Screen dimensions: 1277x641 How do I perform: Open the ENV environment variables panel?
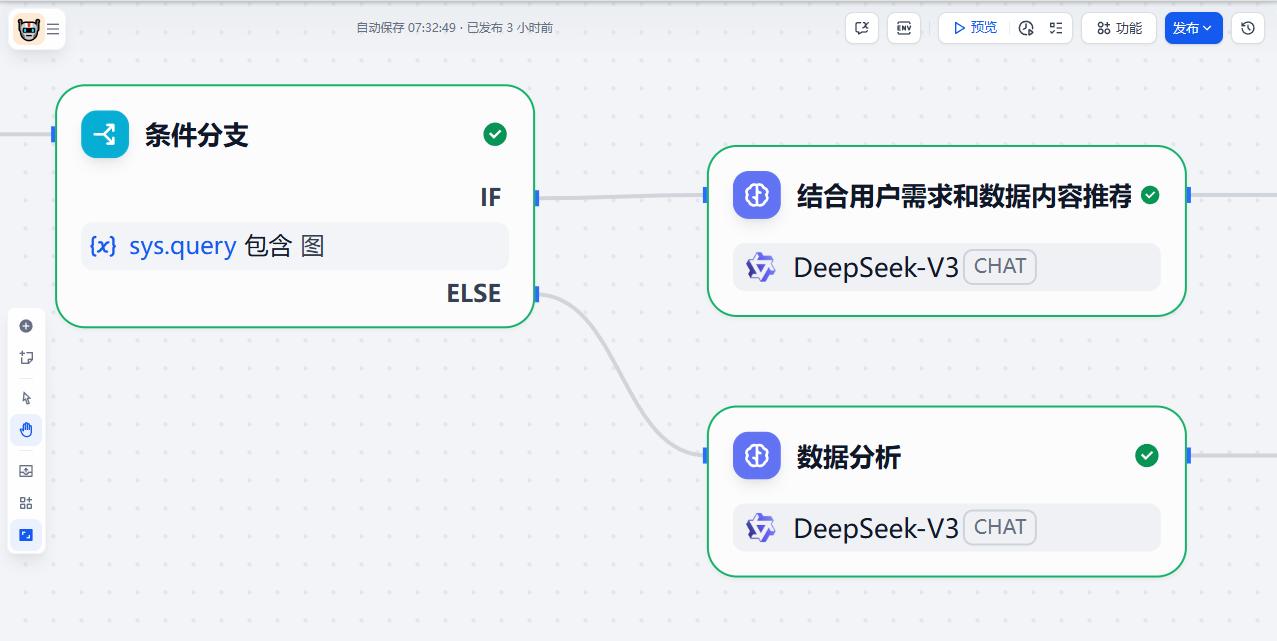pyautogui.click(x=904, y=28)
